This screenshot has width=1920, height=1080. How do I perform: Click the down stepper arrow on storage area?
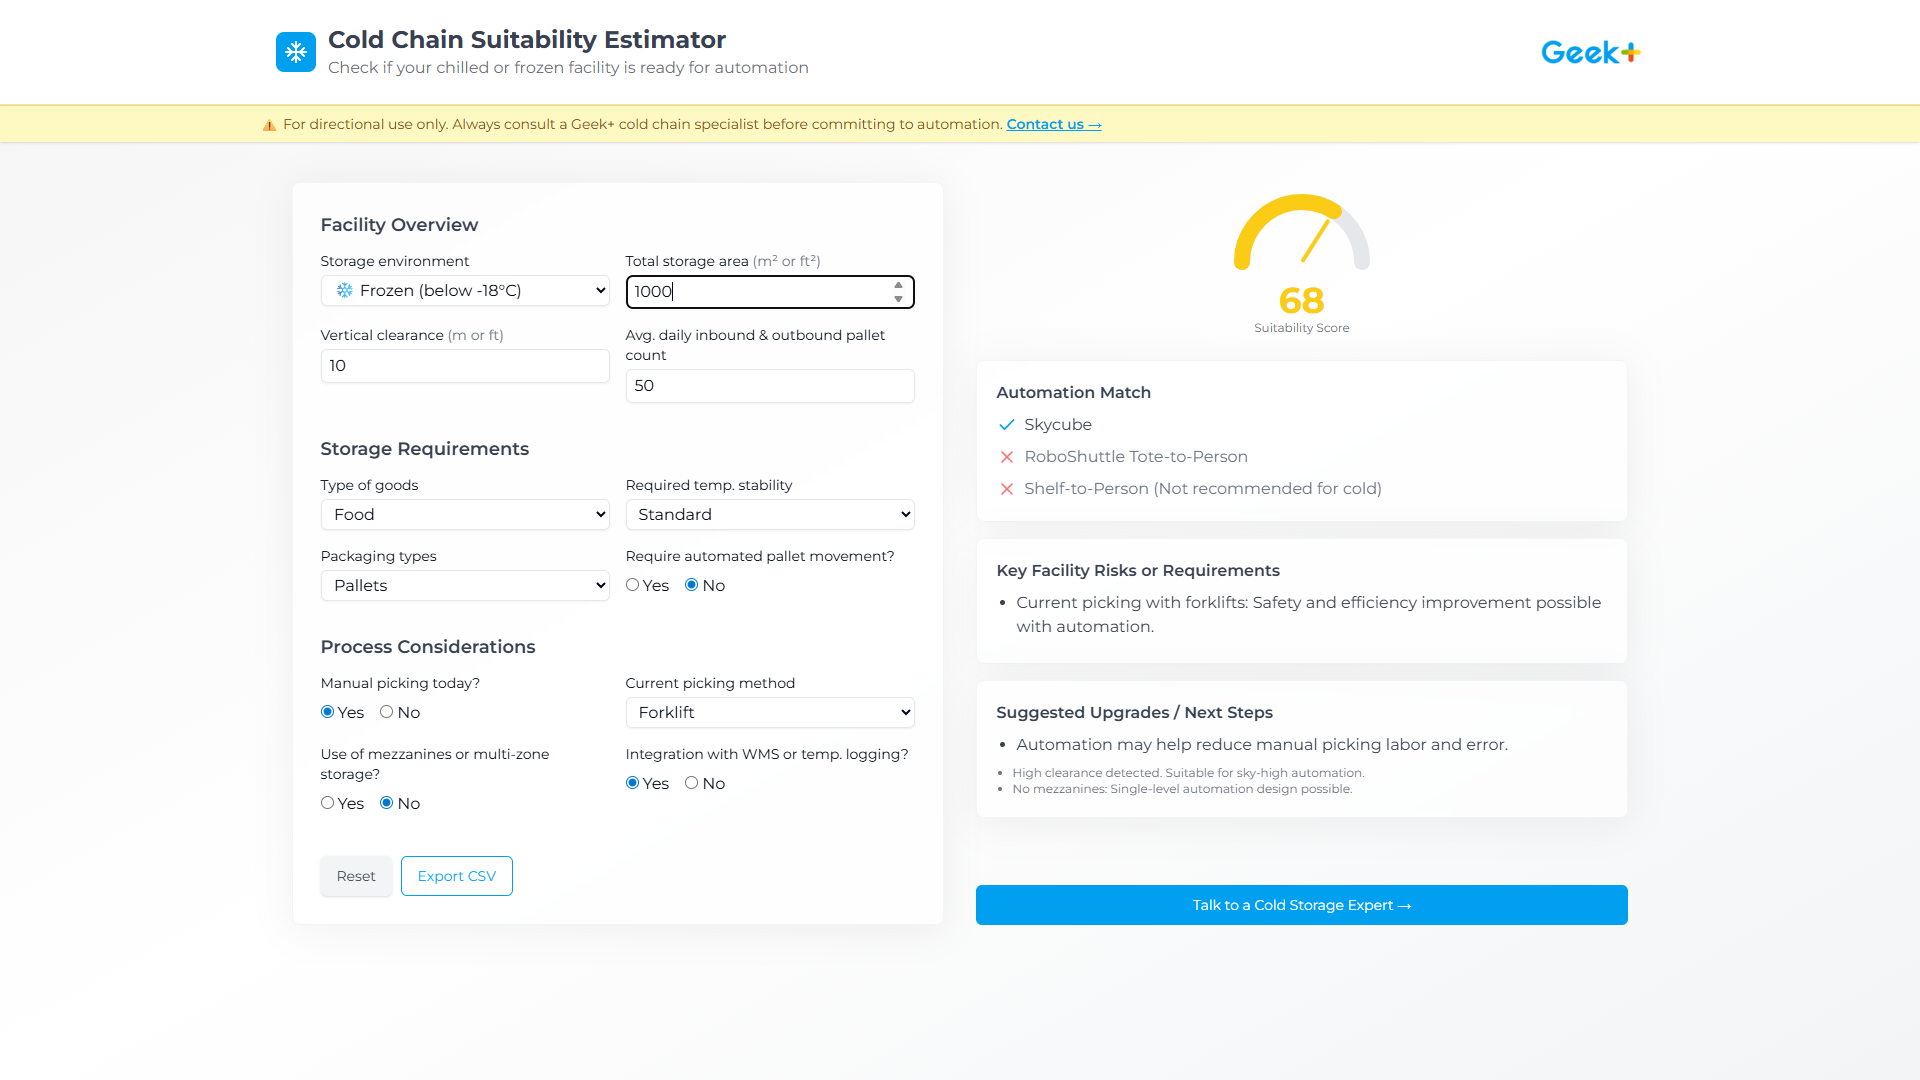coord(896,298)
